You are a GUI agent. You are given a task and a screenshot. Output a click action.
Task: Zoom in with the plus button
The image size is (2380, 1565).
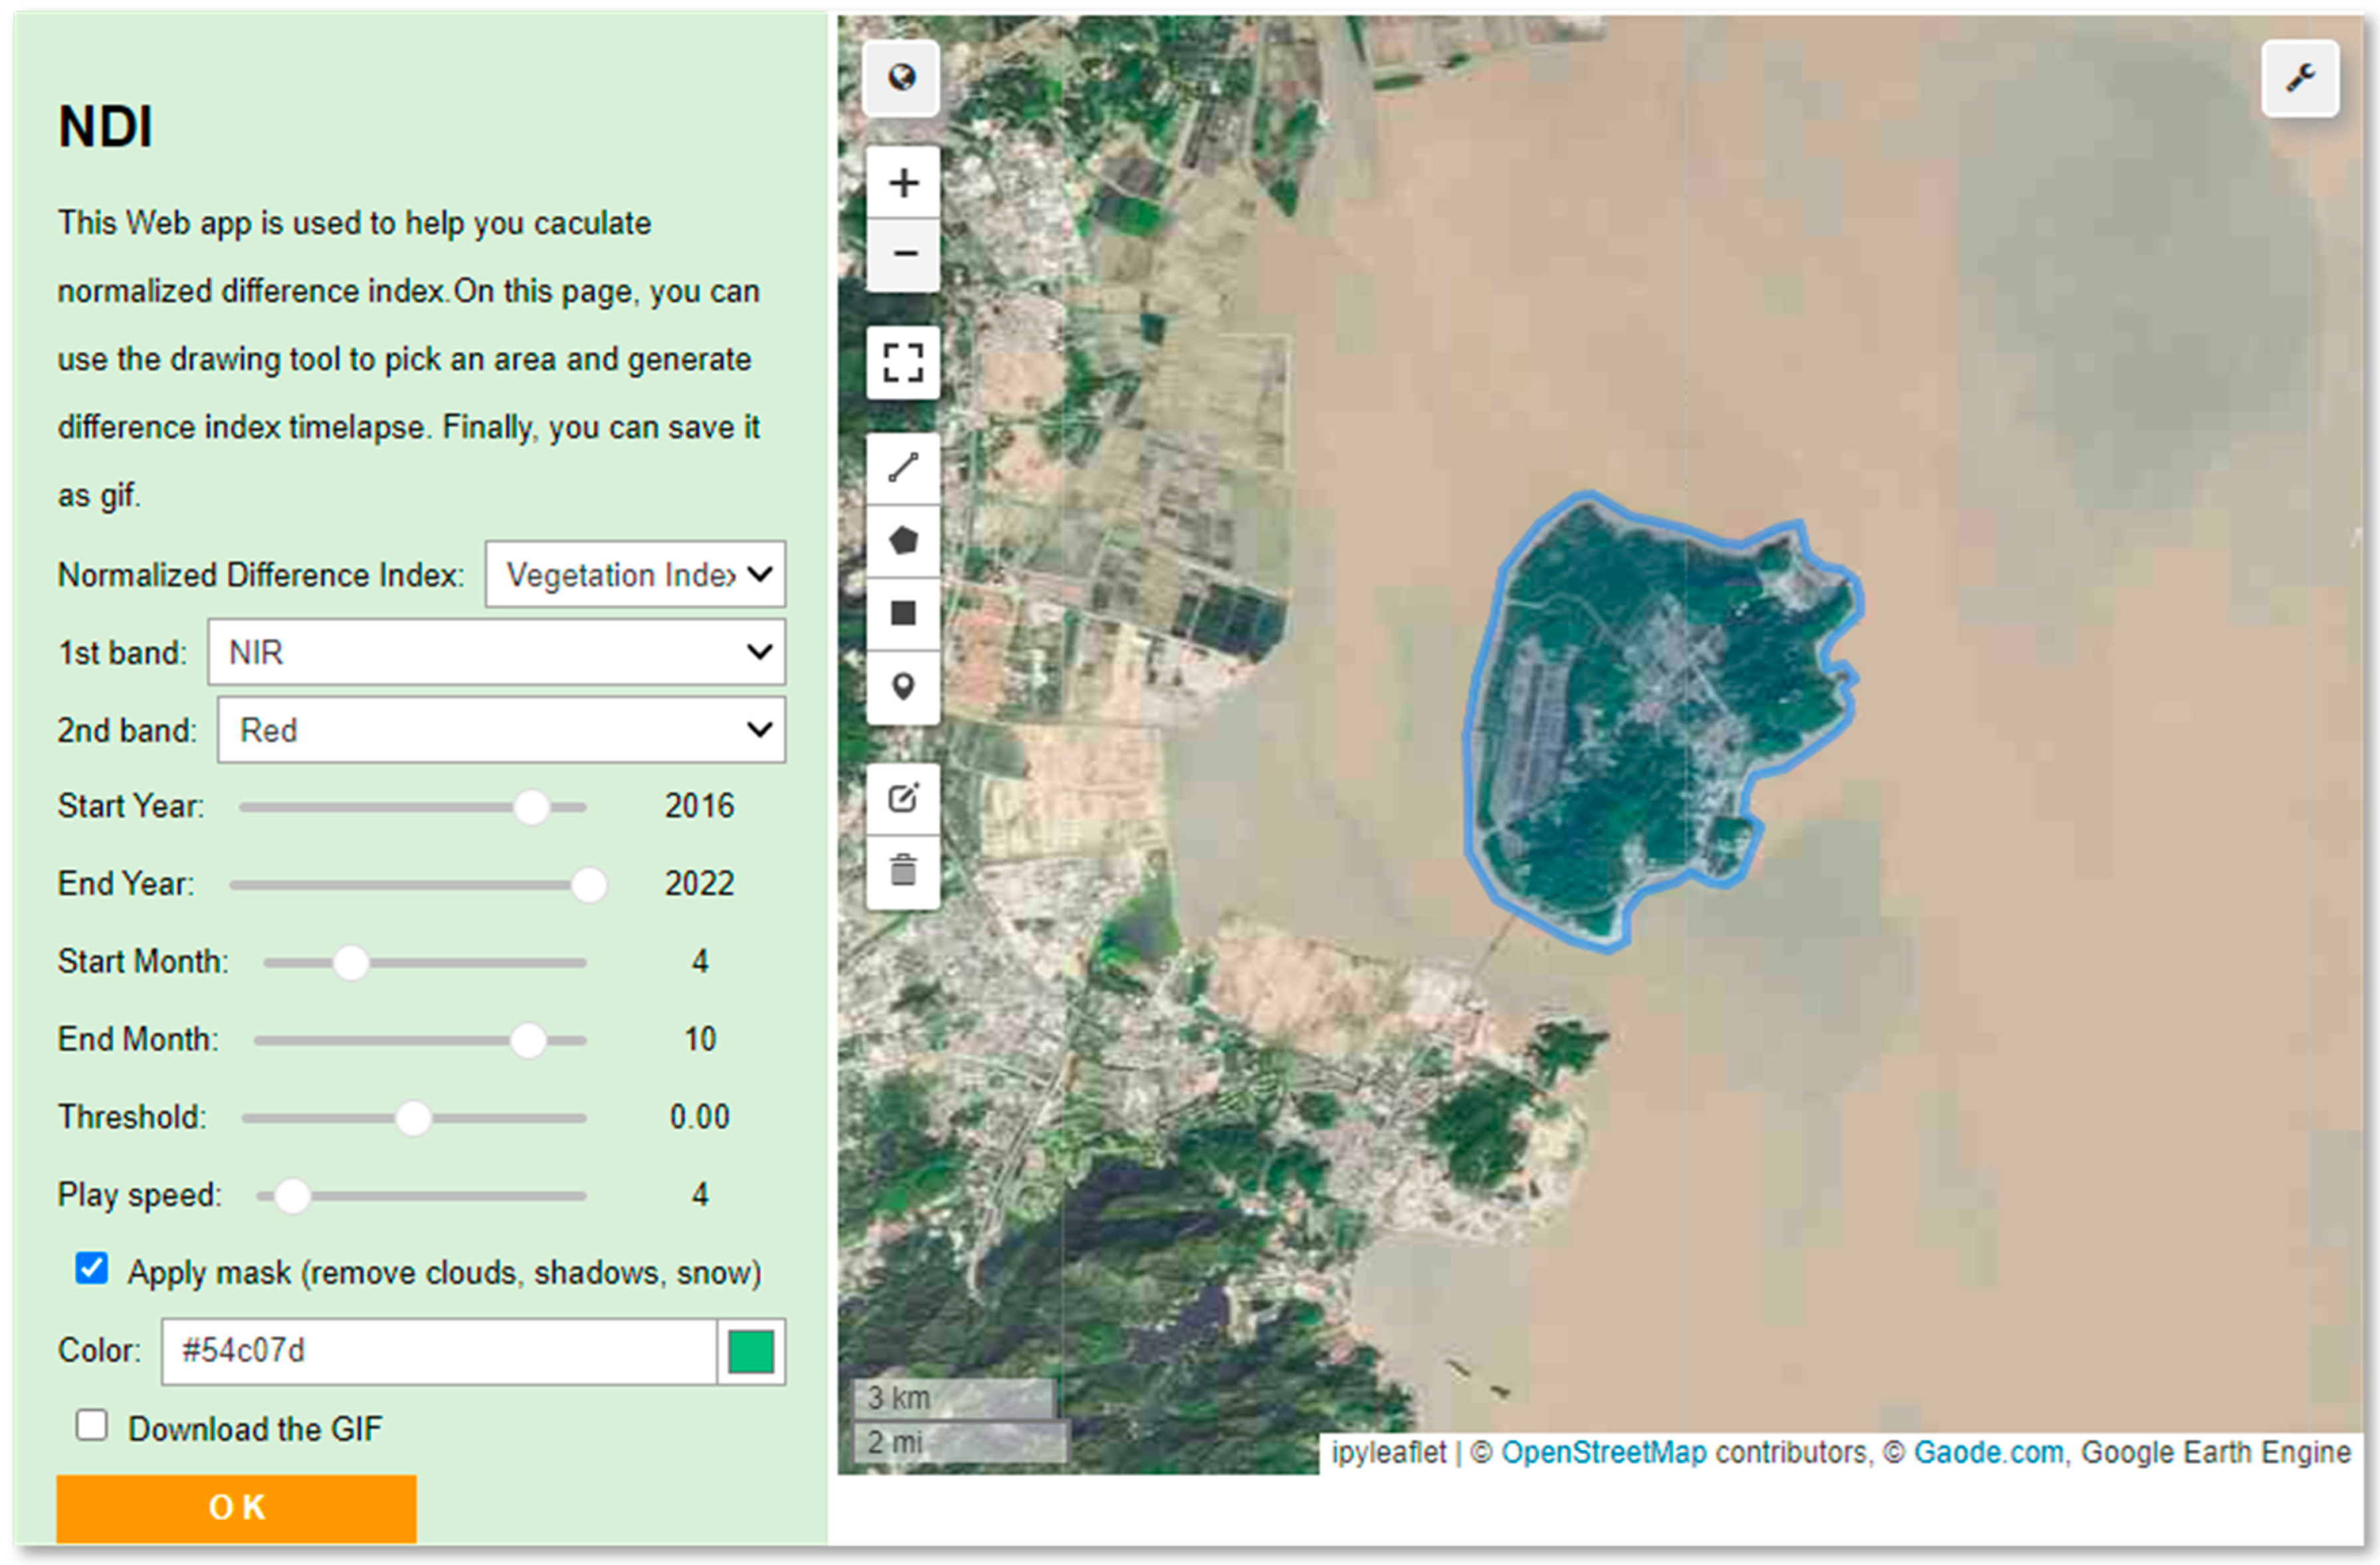(903, 183)
